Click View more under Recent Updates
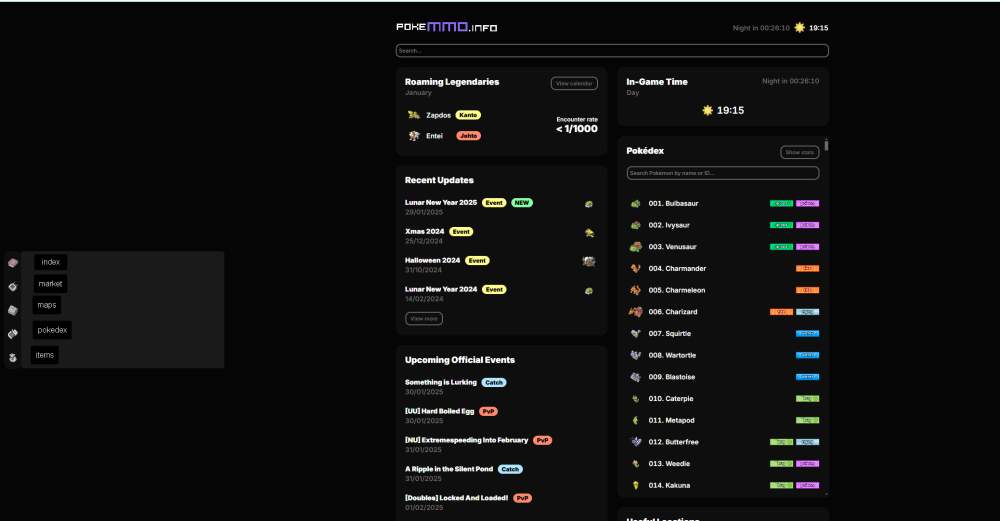 tap(424, 318)
